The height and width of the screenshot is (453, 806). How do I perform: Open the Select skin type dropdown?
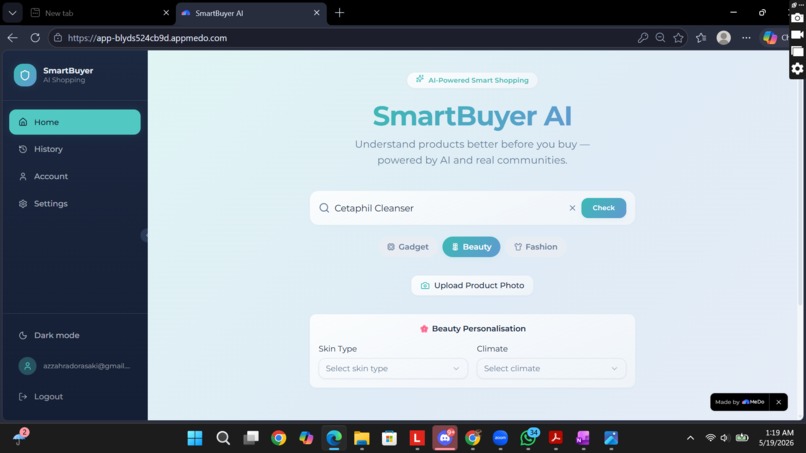point(393,368)
